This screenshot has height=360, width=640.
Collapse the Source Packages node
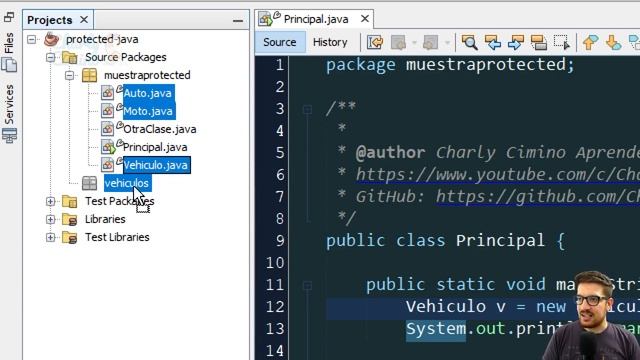point(50,57)
